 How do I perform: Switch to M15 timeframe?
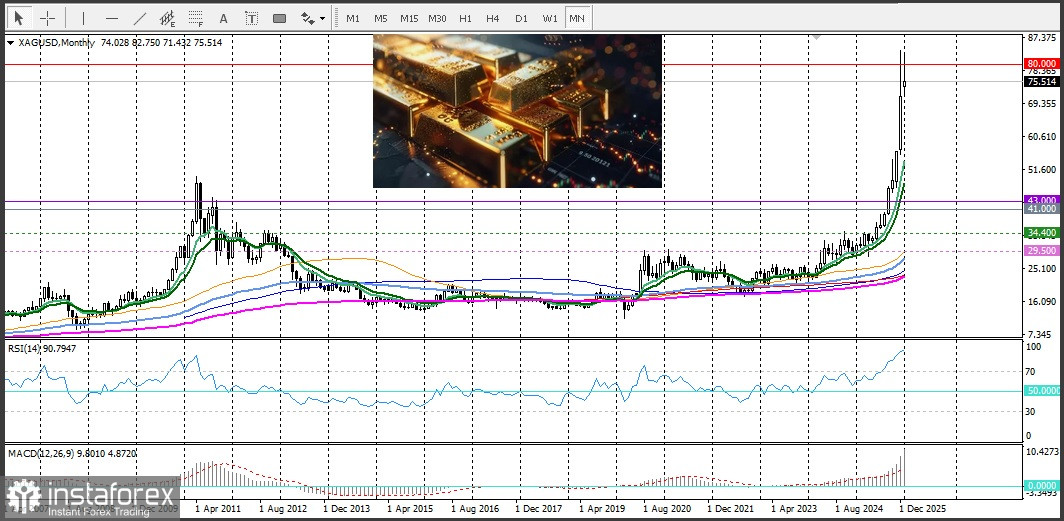[409, 18]
